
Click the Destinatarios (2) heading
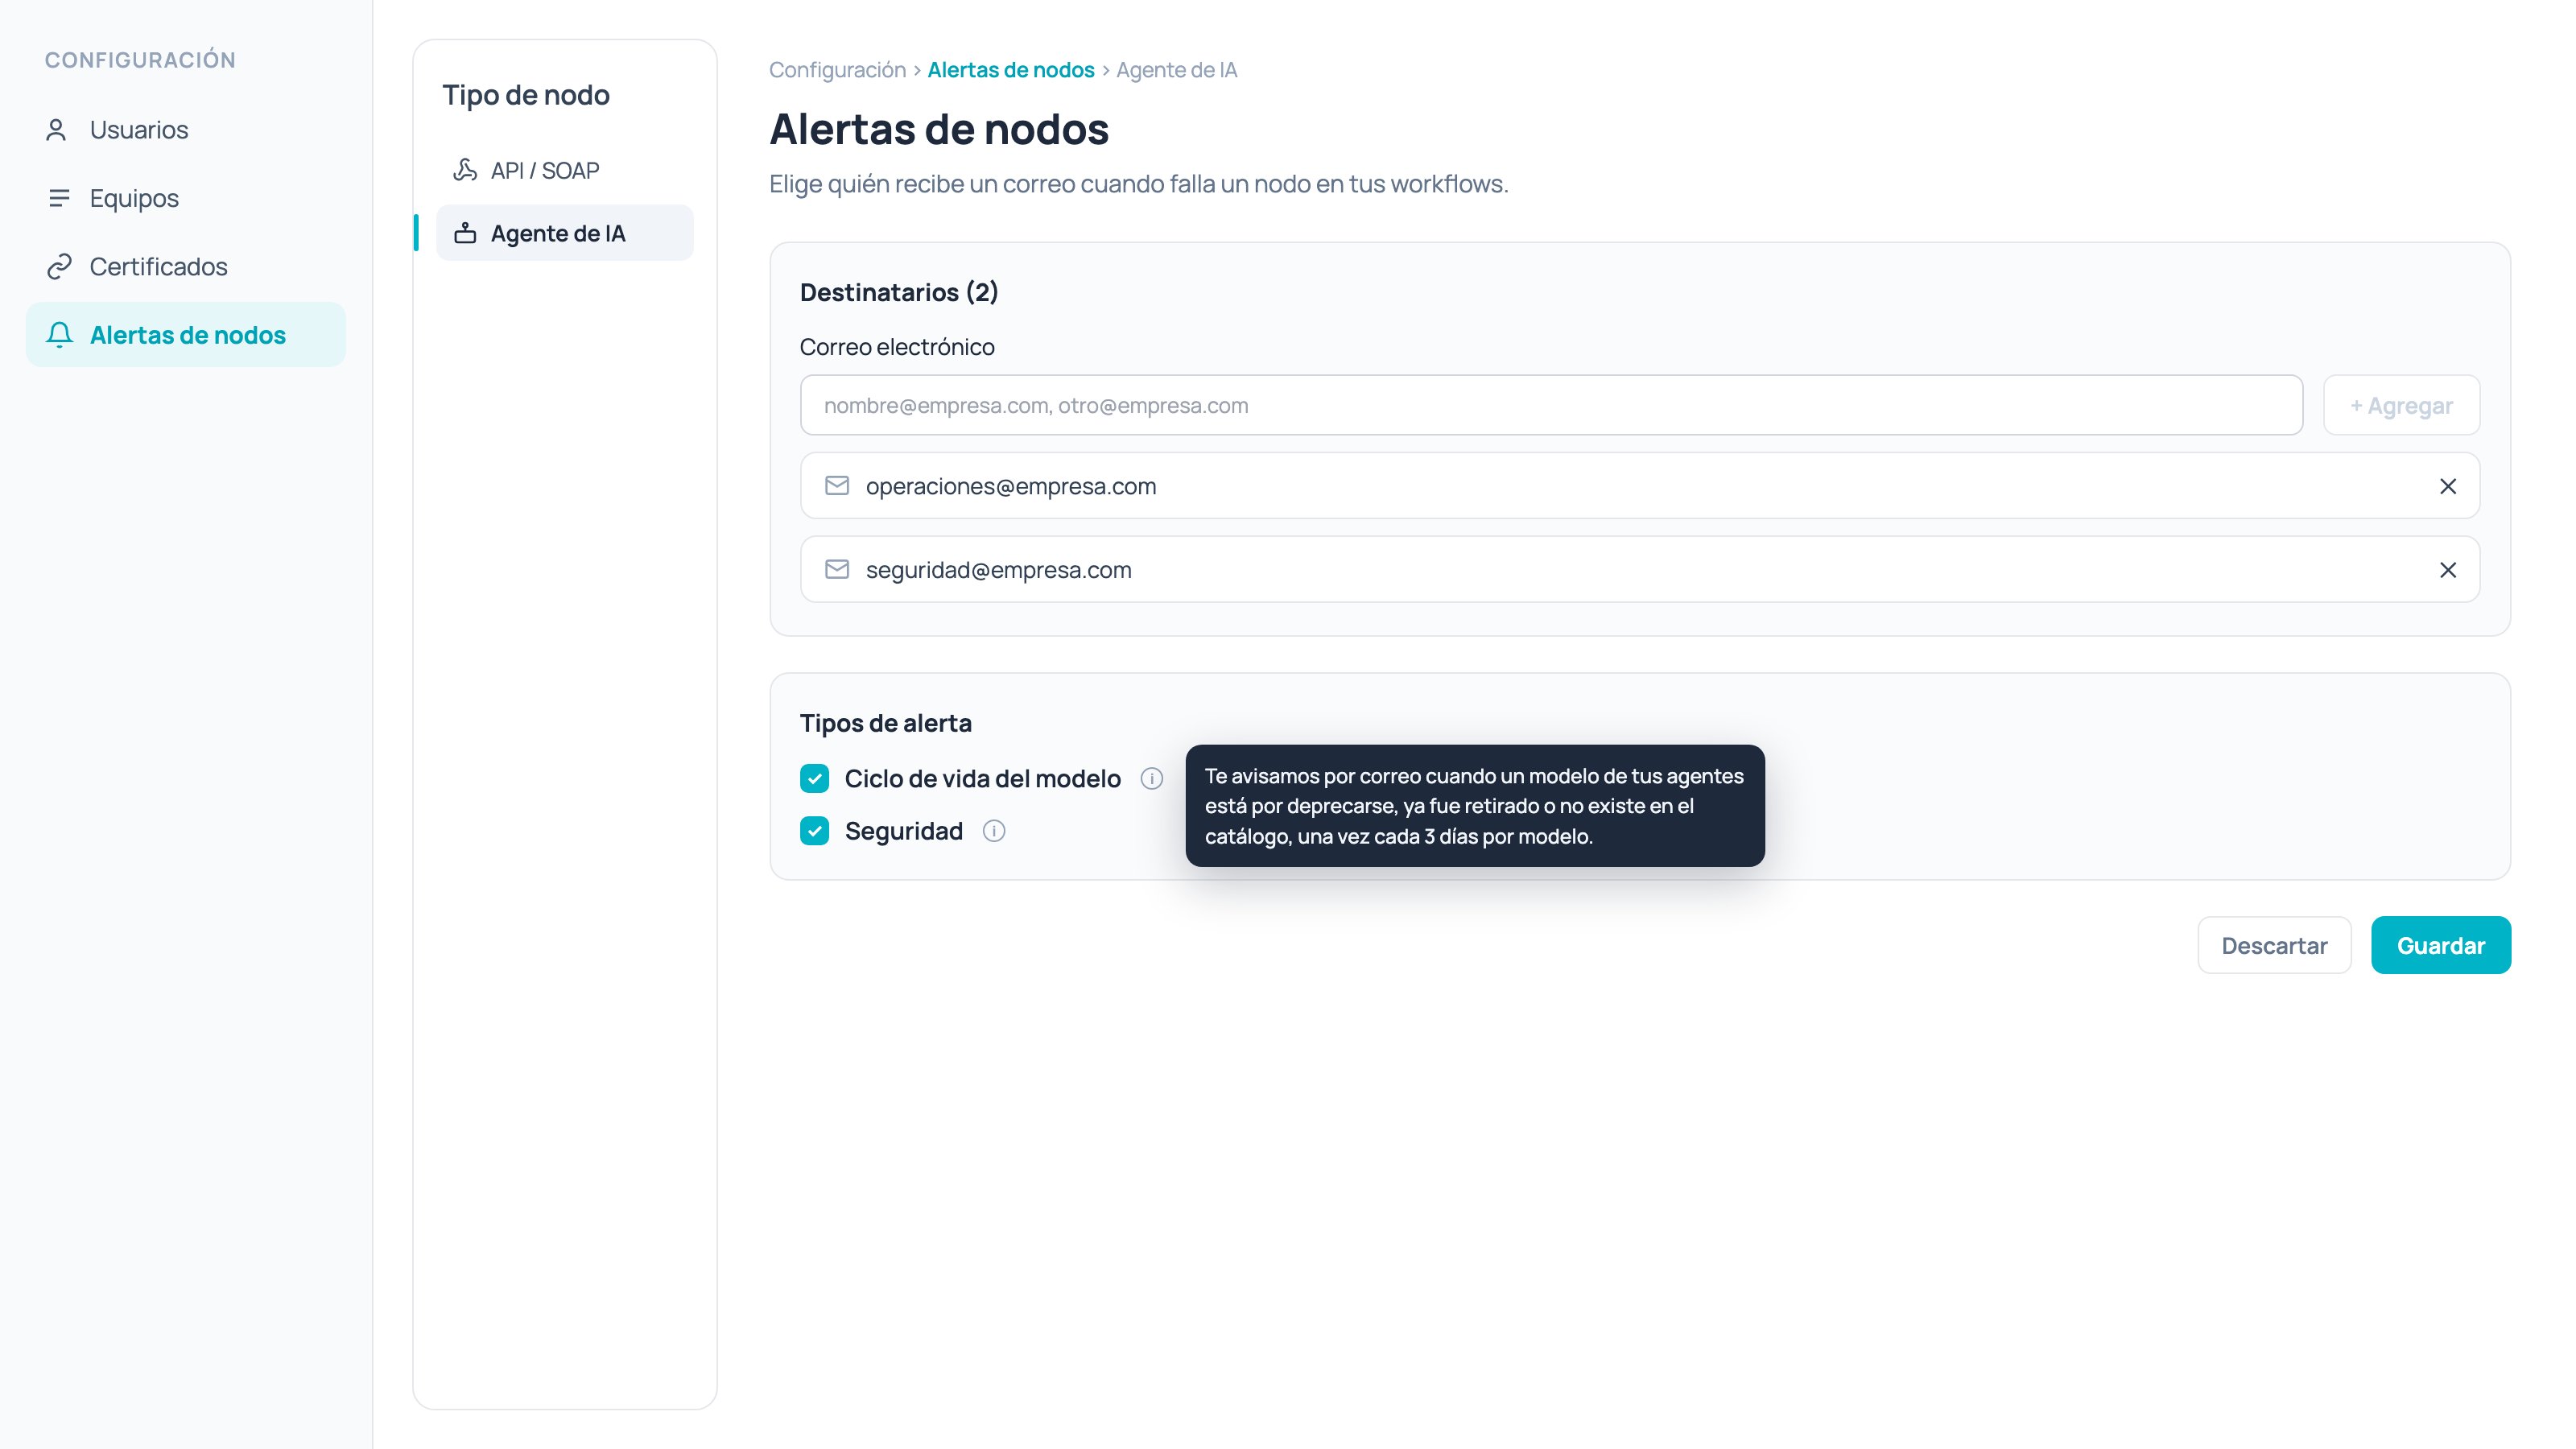pyautogui.click(x=899, y=292)
